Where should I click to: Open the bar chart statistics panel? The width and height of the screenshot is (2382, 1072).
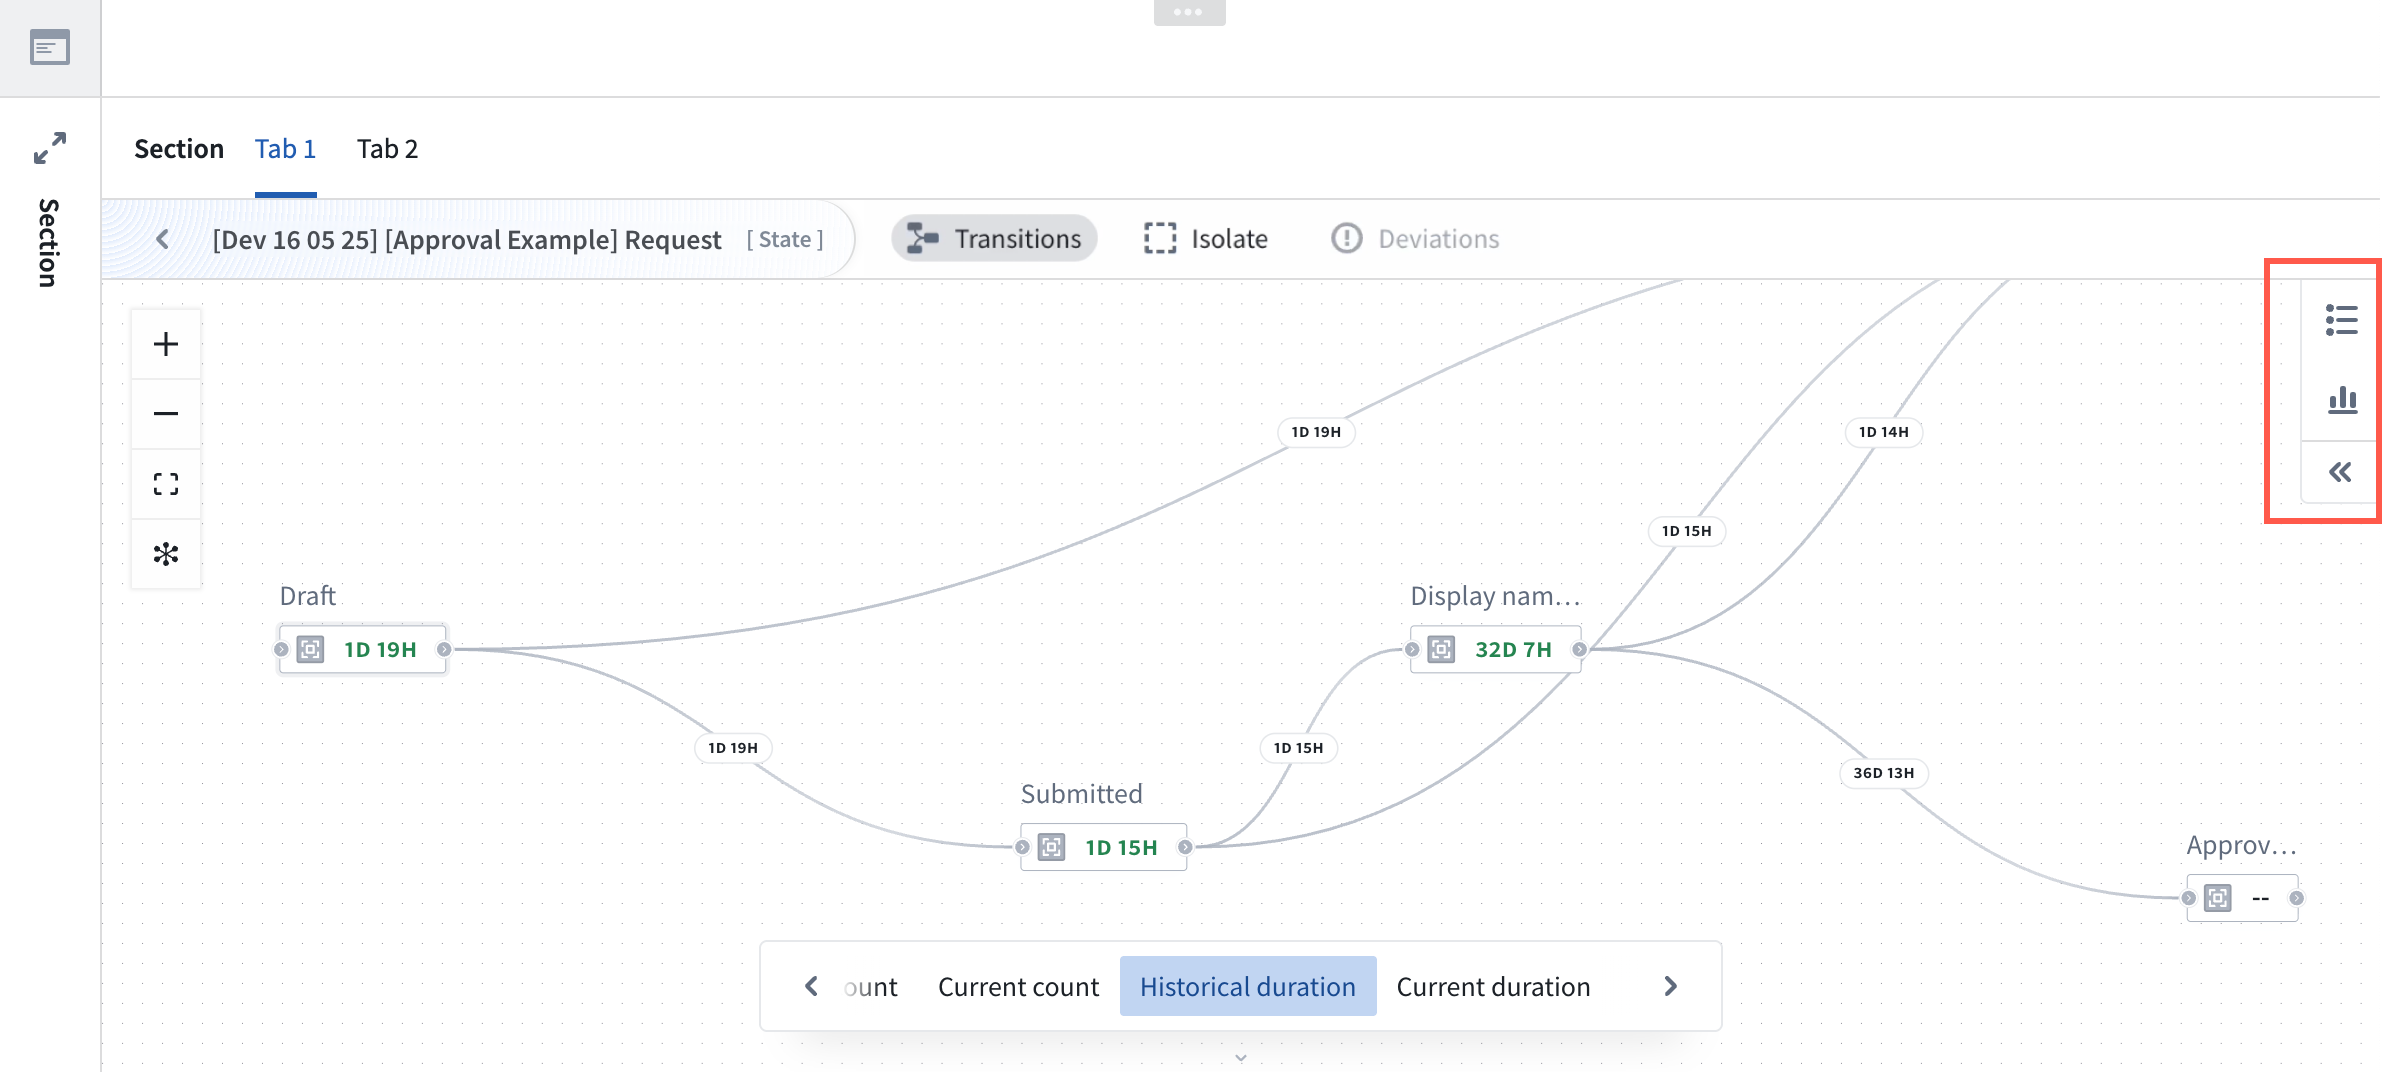(2340, 398)
